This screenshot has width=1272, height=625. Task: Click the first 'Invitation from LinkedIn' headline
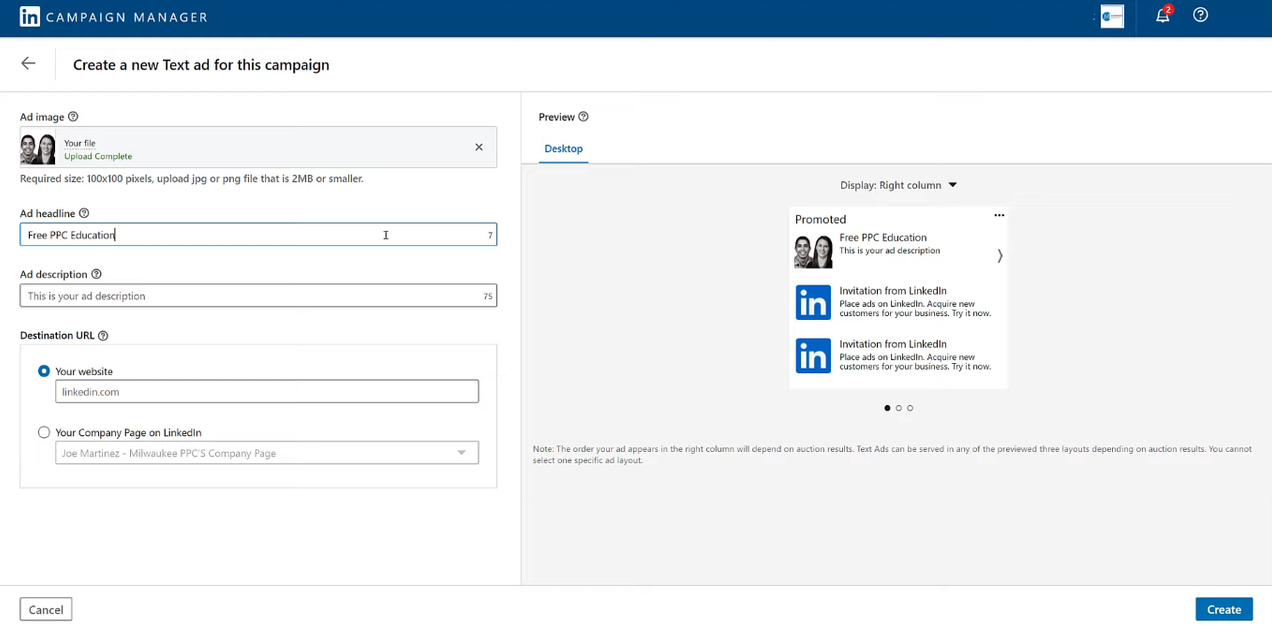(893, 291)
